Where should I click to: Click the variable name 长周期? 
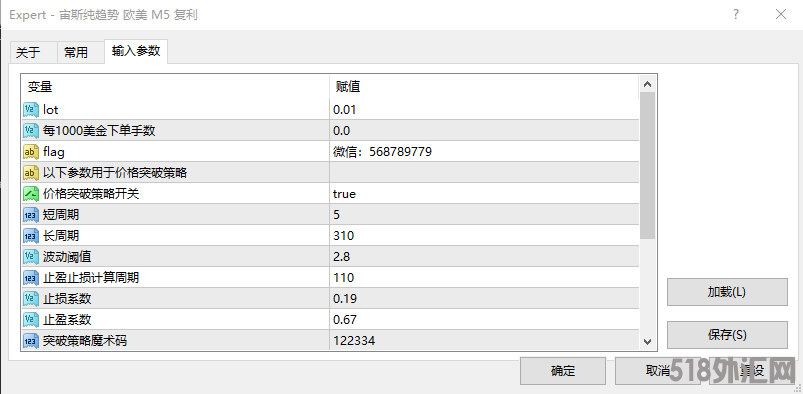pos(61,236)
